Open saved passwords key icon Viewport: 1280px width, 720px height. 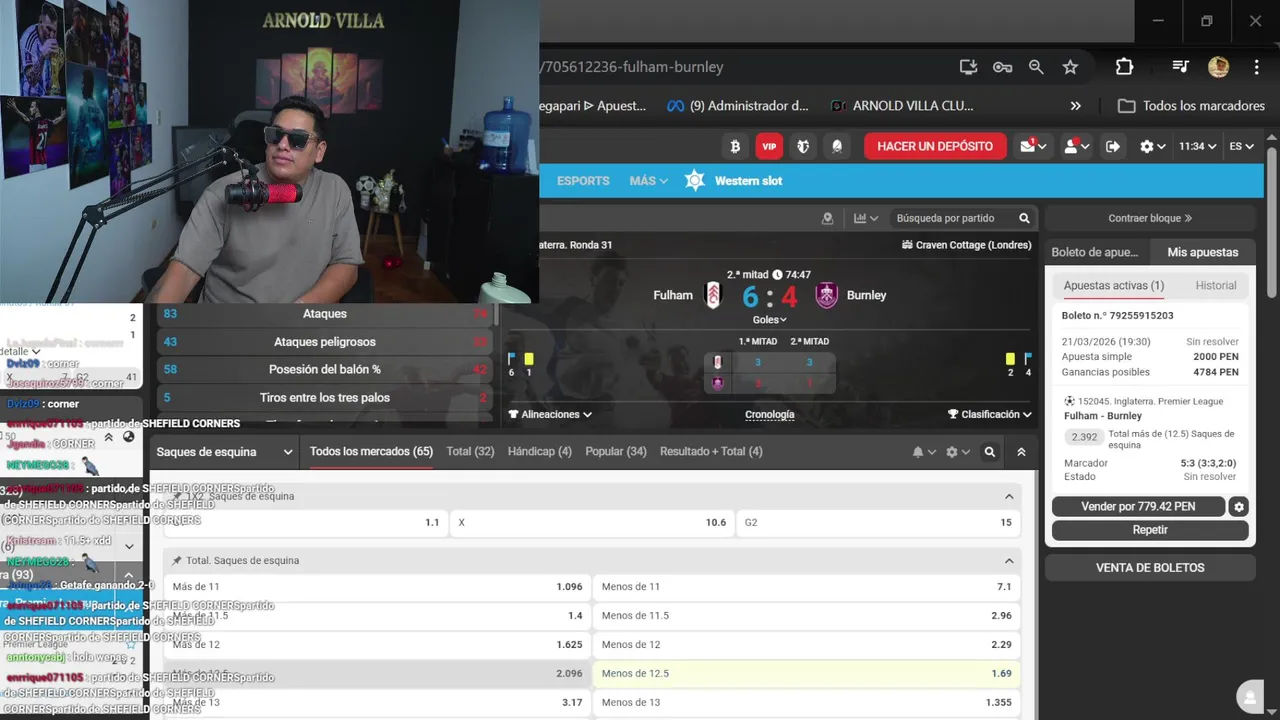1002,67
